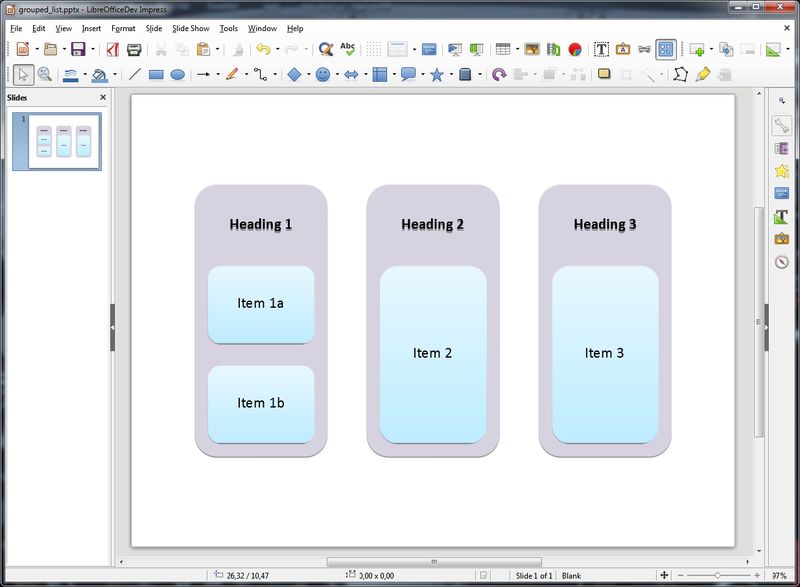Insert an image

coord(532,49)
